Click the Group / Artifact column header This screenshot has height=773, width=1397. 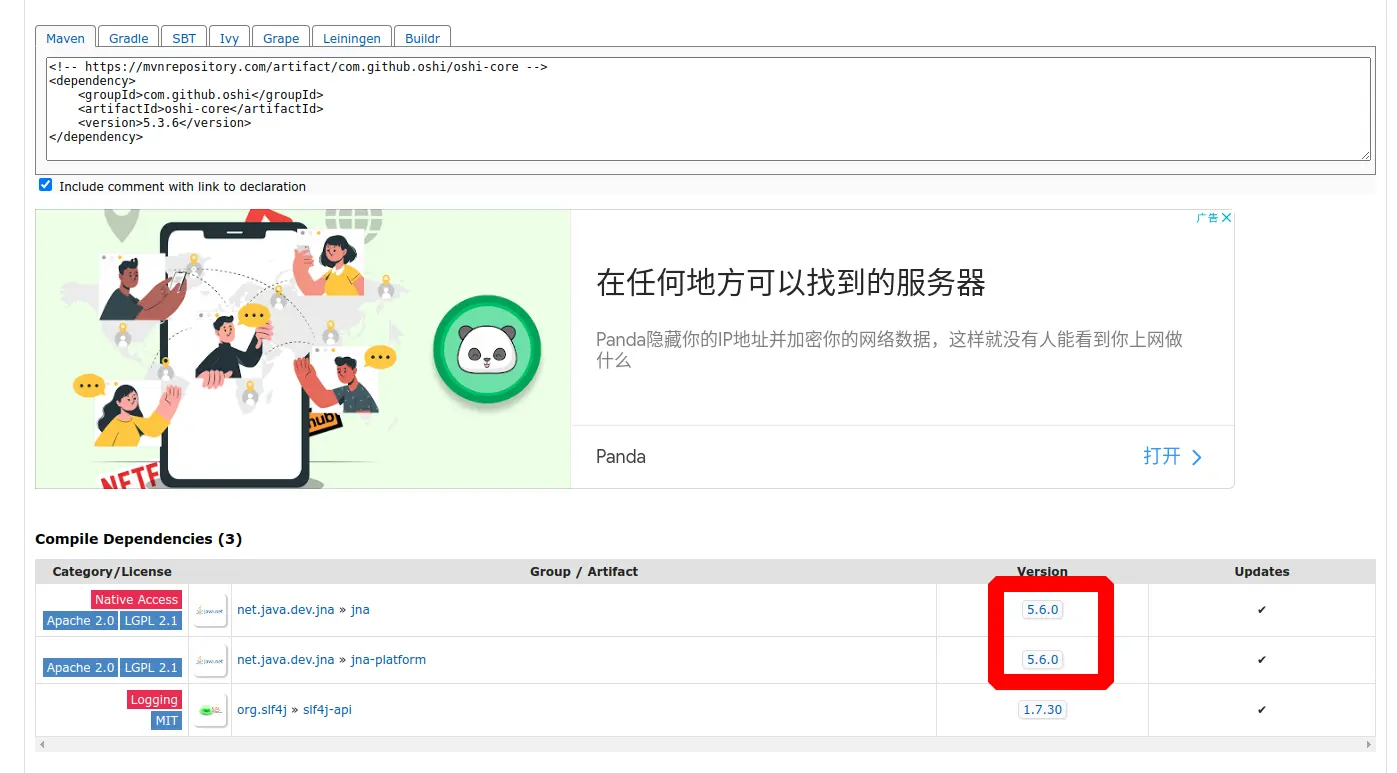point(584,571)
